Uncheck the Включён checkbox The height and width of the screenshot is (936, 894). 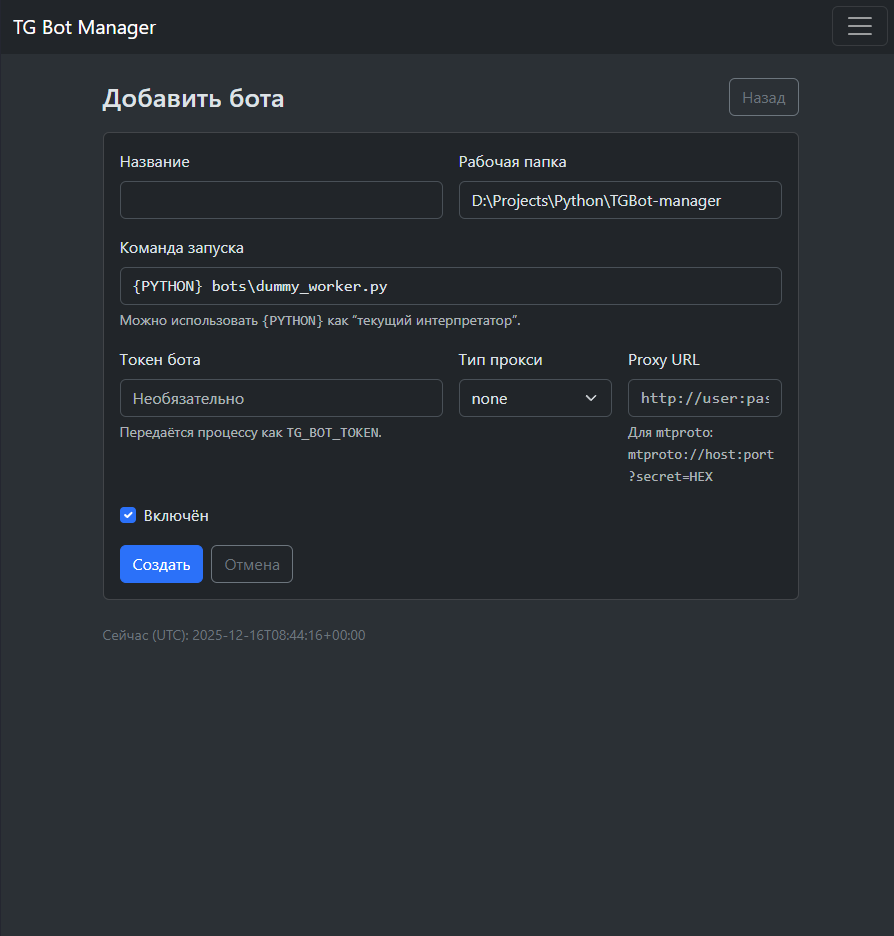point(128,515)
